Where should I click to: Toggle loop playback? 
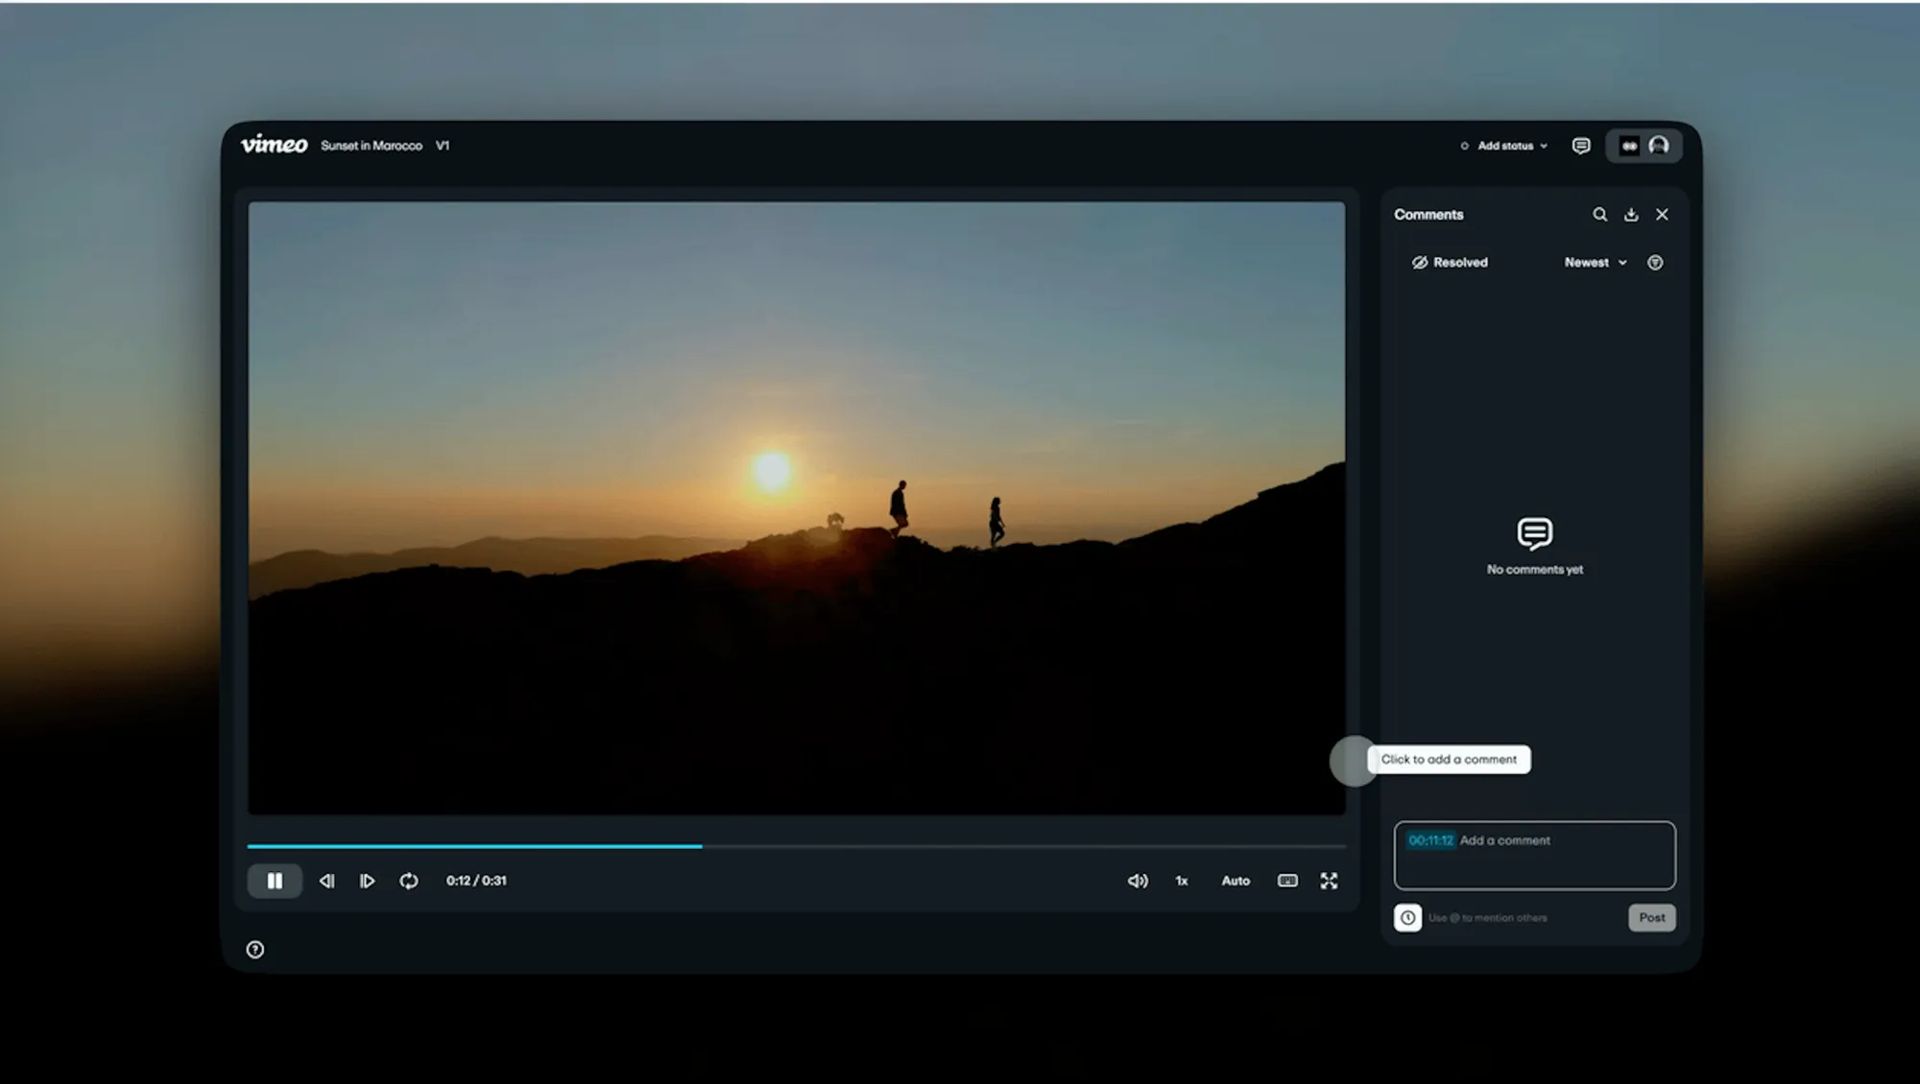(x=409, y=881)
